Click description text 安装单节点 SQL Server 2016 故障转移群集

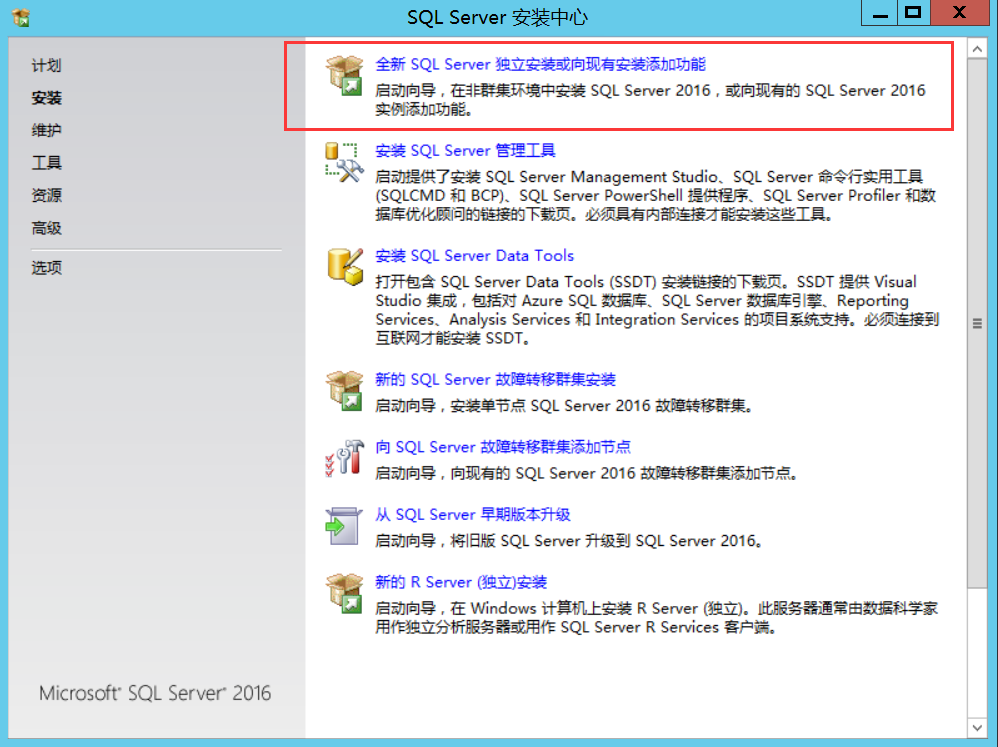[601, 406]
